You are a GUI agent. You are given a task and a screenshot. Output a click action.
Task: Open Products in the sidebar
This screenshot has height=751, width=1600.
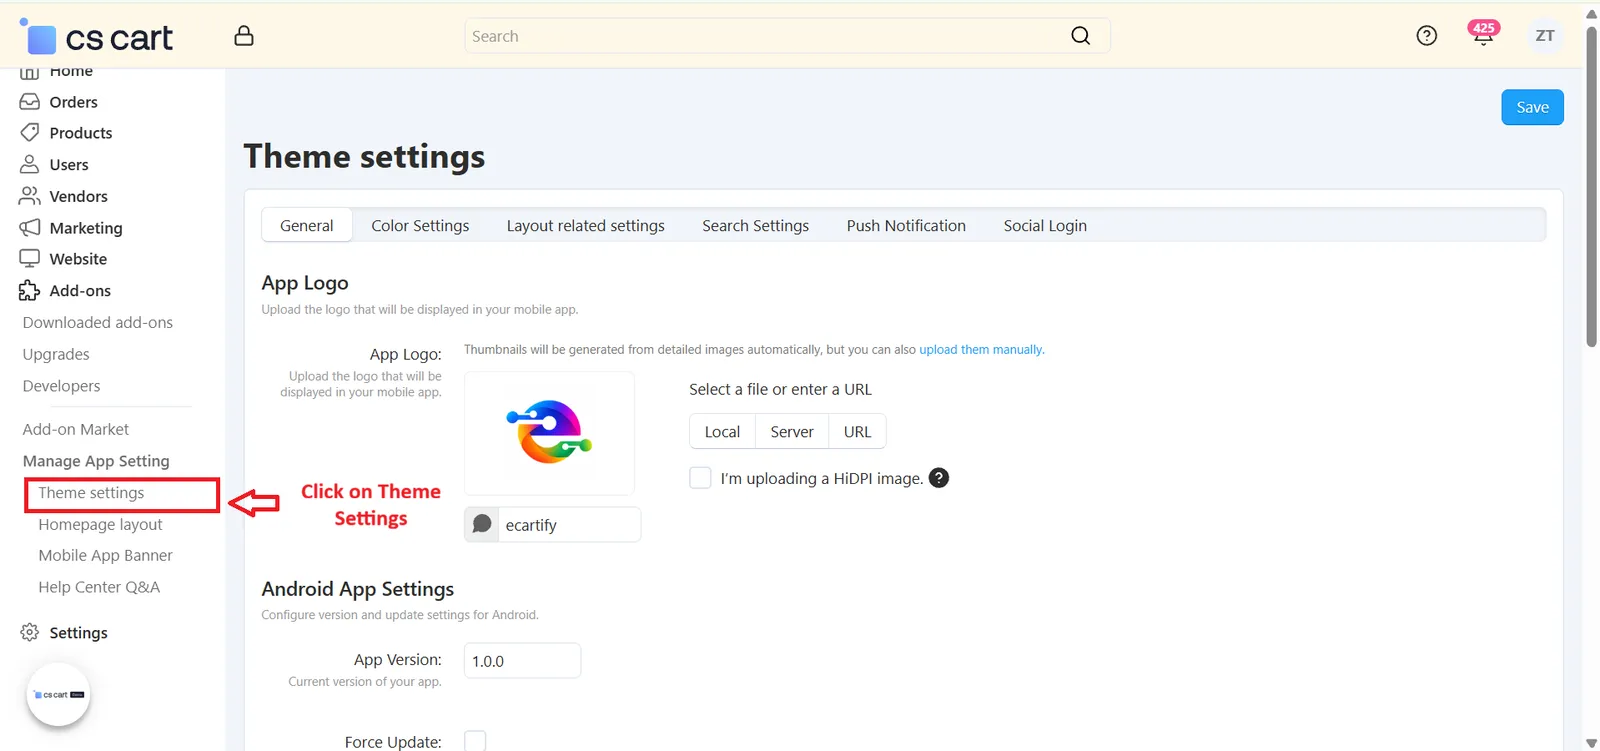click(x=81, y=133)
